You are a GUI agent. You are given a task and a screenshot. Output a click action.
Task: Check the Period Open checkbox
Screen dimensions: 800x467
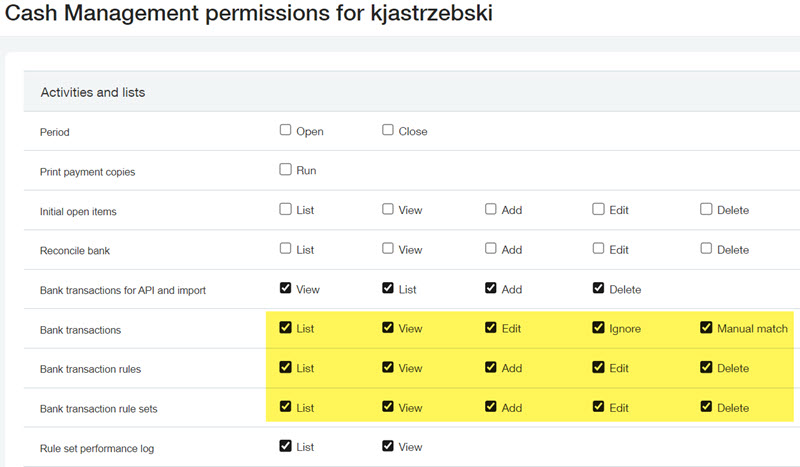[286, 130]
